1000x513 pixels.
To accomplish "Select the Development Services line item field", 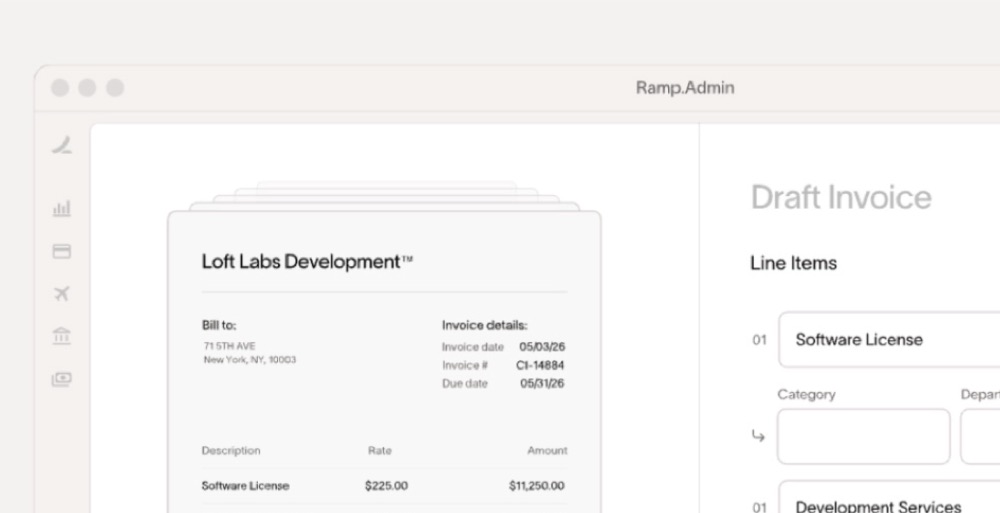I will [889, 497].
